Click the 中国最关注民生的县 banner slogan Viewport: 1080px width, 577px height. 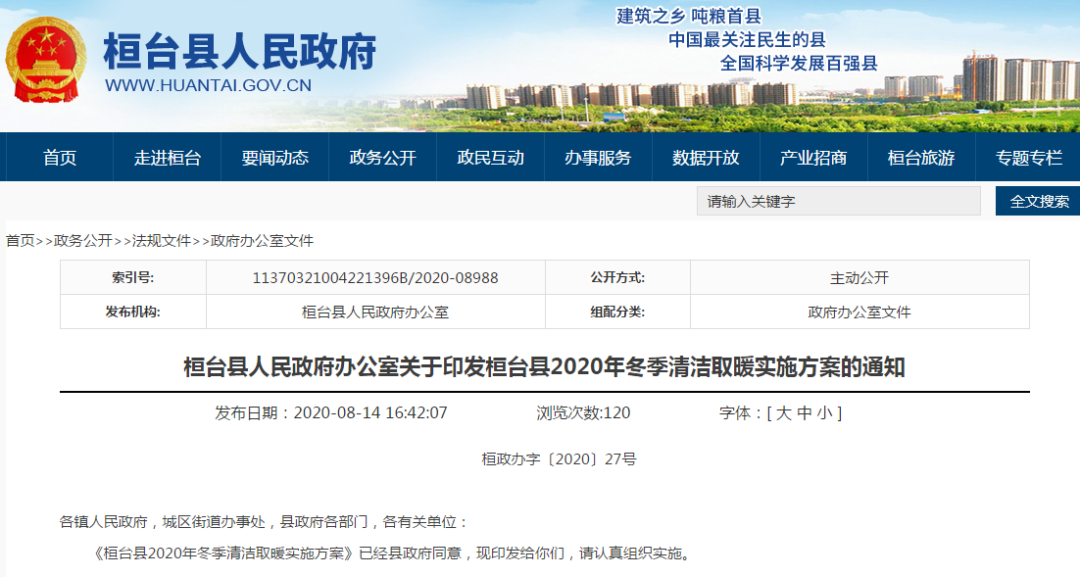point(747,39)
